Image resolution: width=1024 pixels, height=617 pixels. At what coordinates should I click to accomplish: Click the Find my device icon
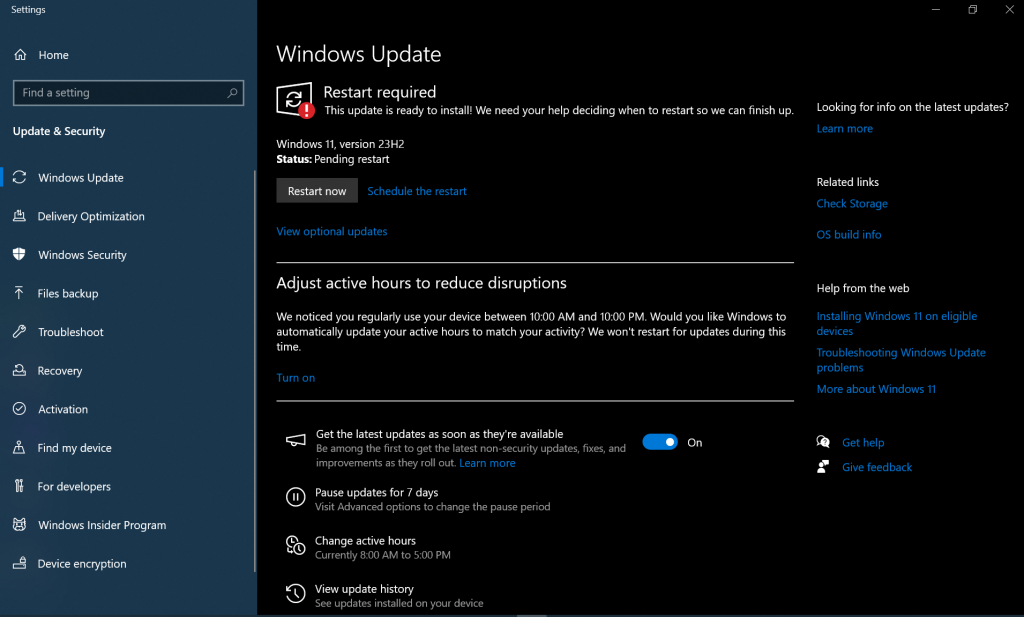20,447
